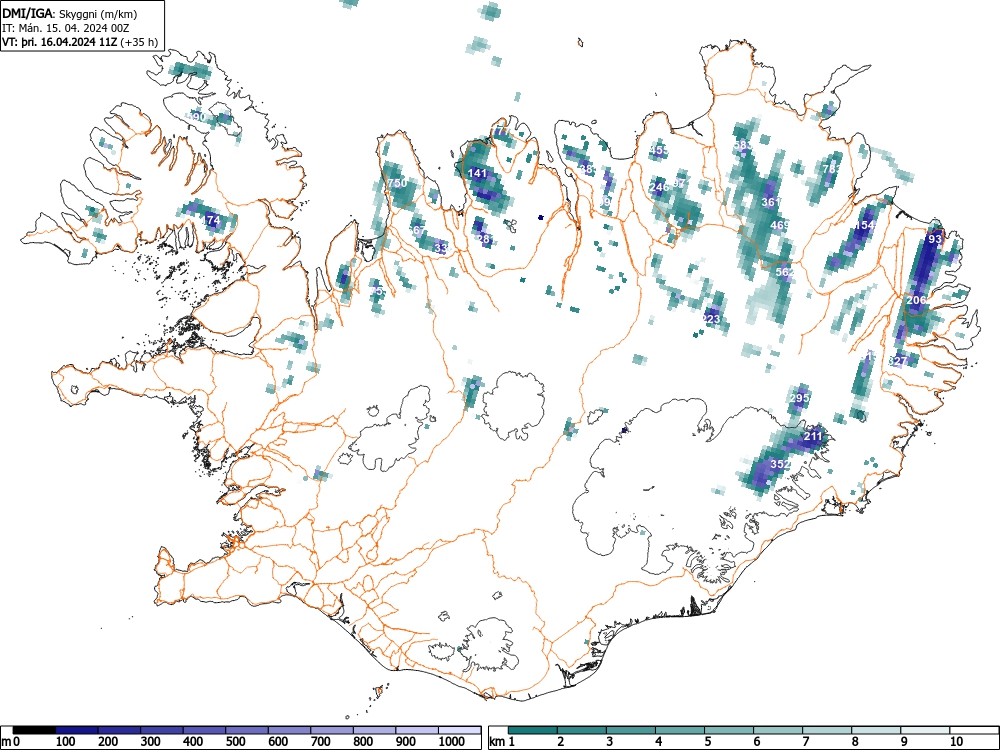The width and height of the screenshot is (1000, 750).
Task: Click the visibility value '93' in the east
Action: (935, 239)
